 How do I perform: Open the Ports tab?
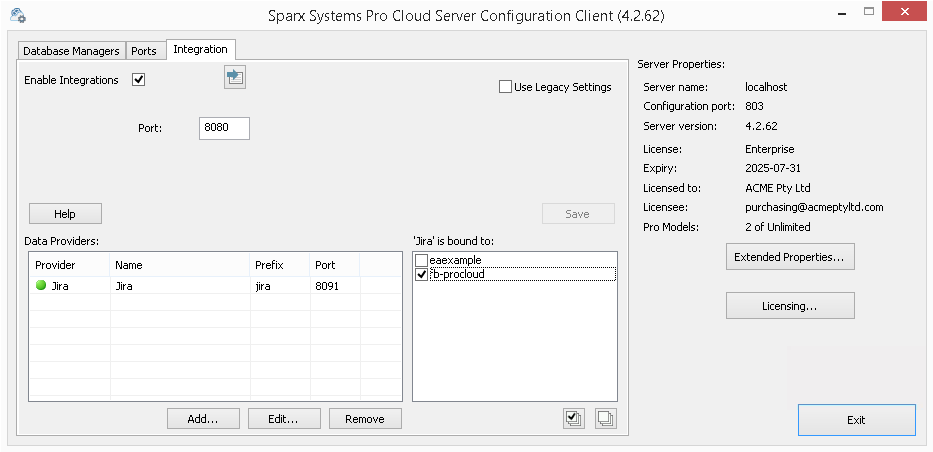click(144, 51)
